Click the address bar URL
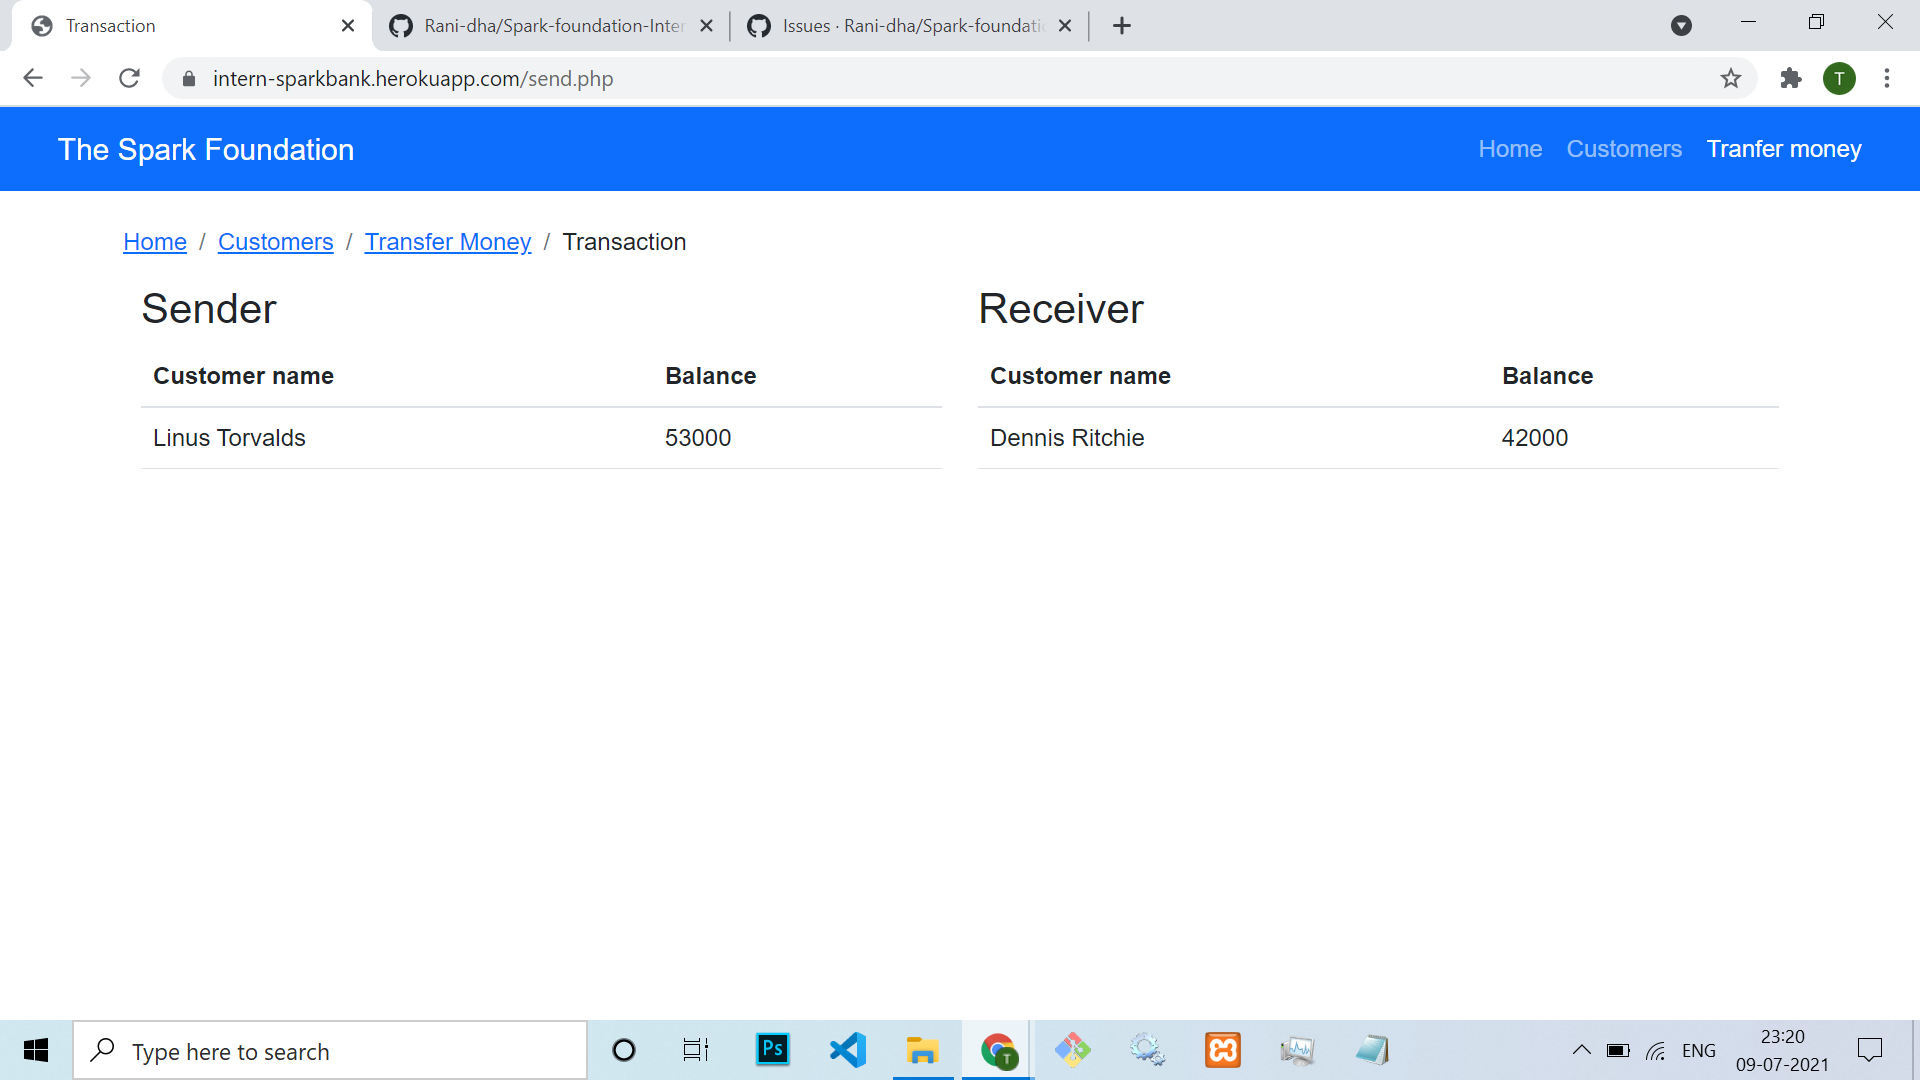The width and height of the screenshot is (1920, 1080). click(x=412, y=79)
